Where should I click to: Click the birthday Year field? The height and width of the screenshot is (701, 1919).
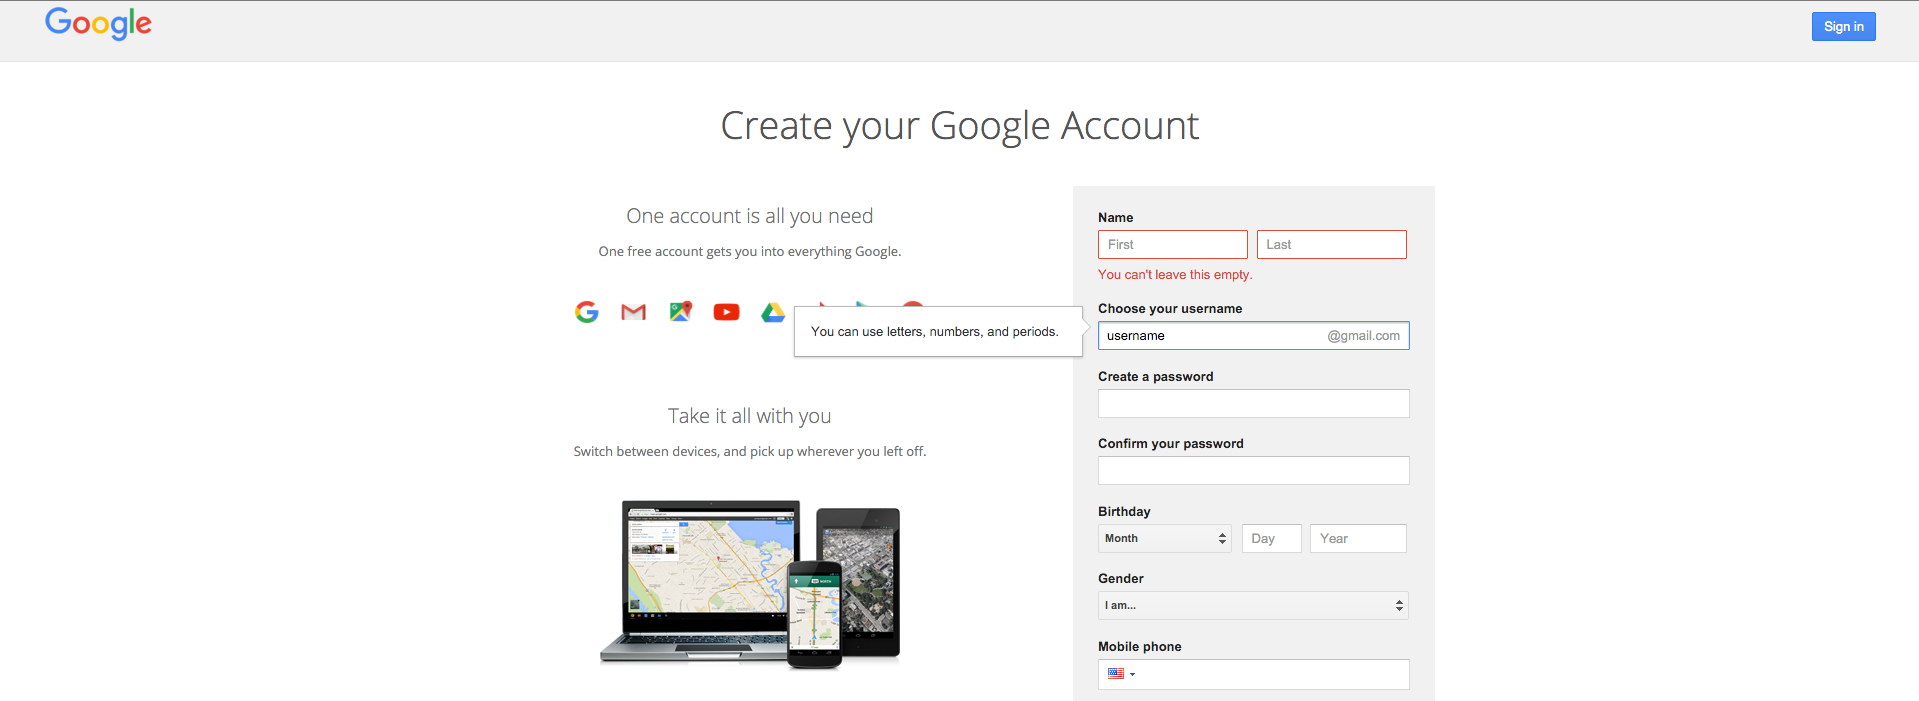(1358, 539)
